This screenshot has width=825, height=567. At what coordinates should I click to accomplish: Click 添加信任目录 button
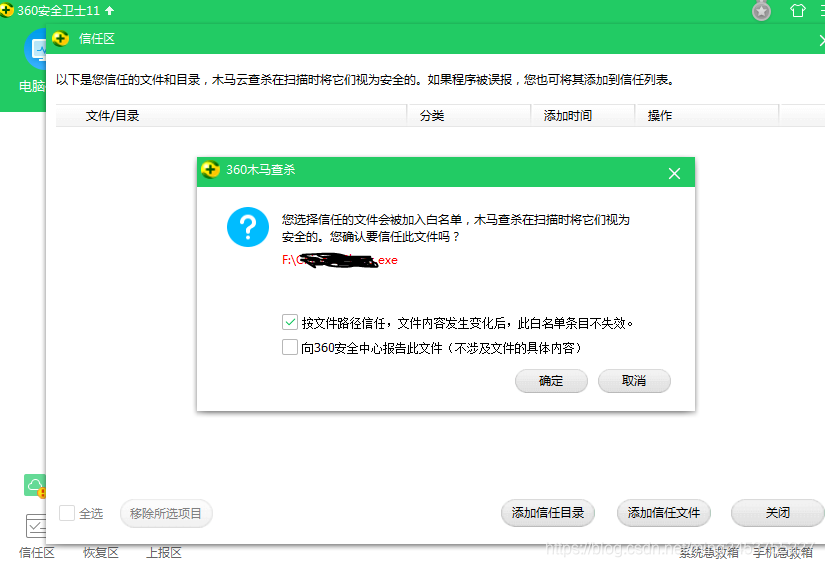(x=548, y=513)
